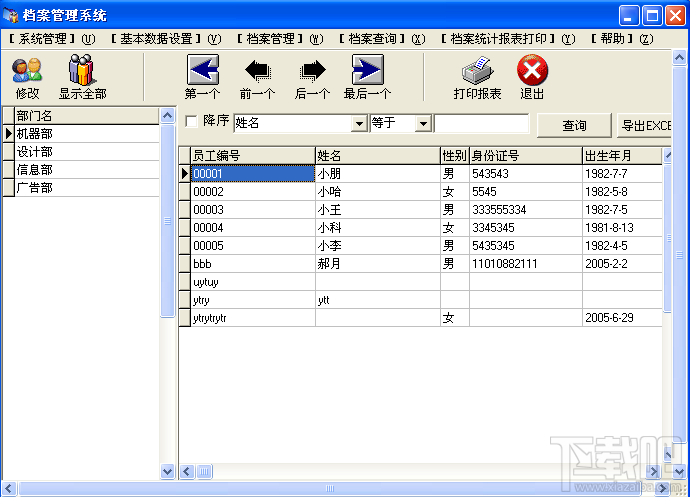
Task: Select department 设计部
Action: click(x=87, y=152)
